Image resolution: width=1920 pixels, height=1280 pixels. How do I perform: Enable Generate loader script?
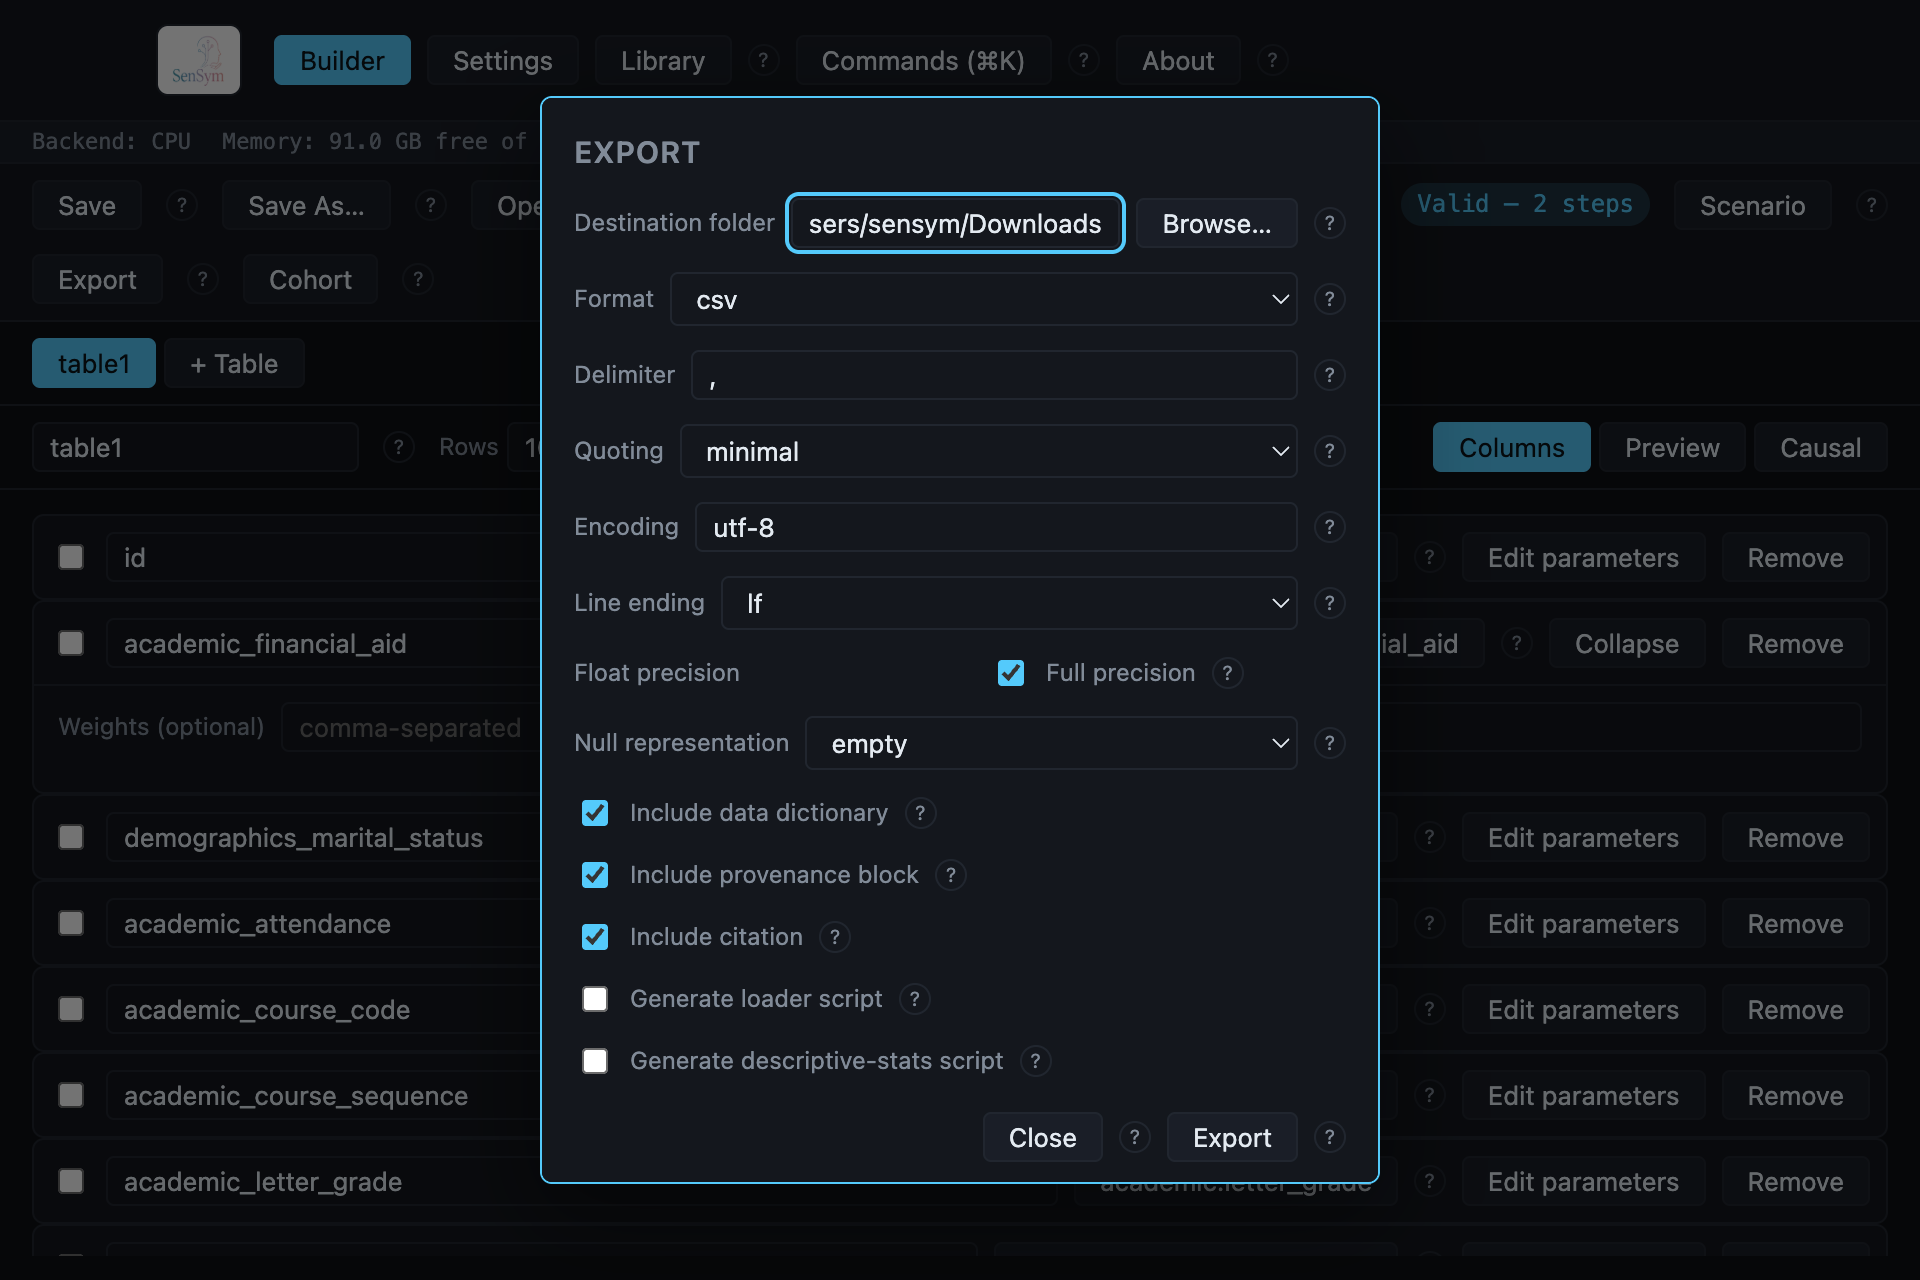(x=595, y=999)
